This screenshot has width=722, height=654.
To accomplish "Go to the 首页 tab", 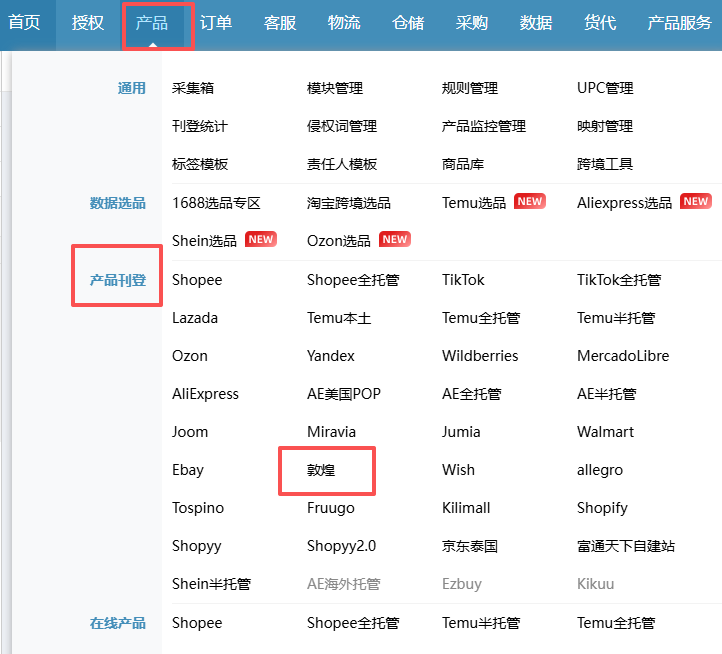I will click(24, 22).
